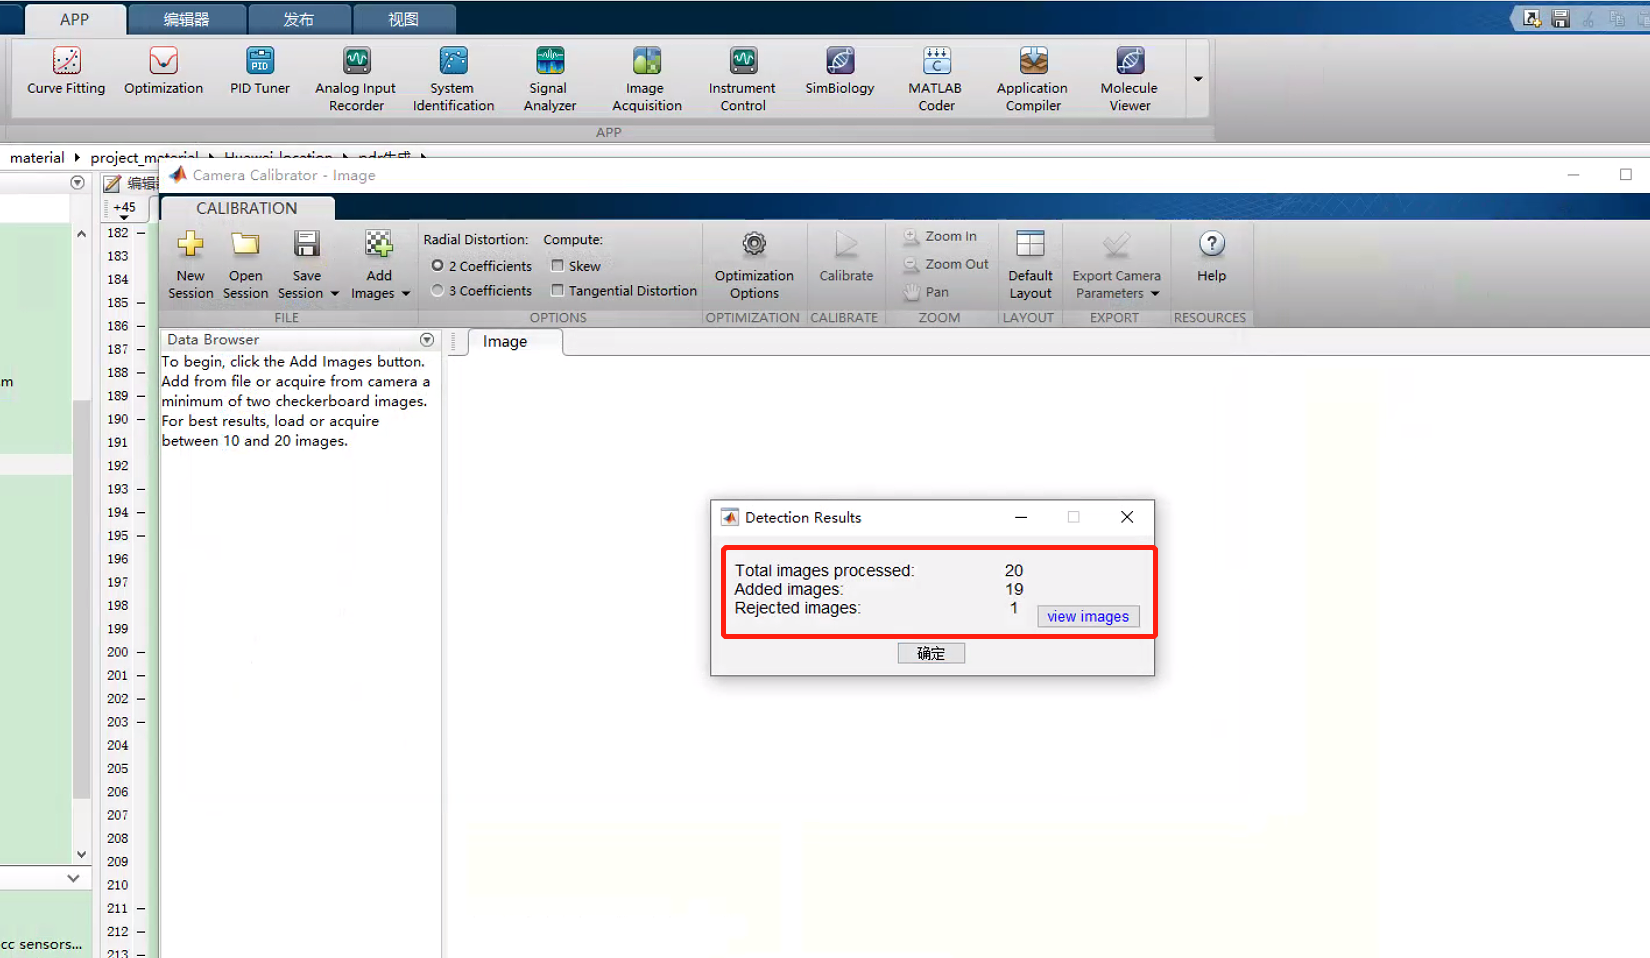Open Help in Camera Calibrator
The image size is (1650, 958).
1211,257
